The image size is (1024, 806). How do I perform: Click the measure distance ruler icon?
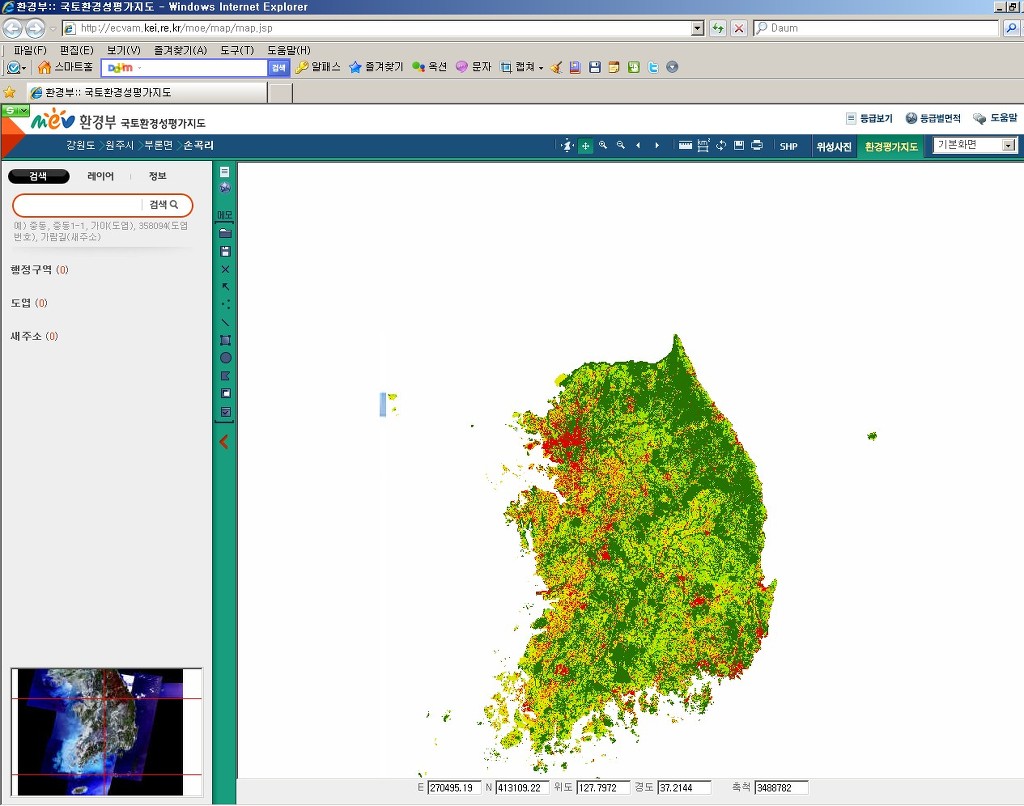(x=685, y=146)
